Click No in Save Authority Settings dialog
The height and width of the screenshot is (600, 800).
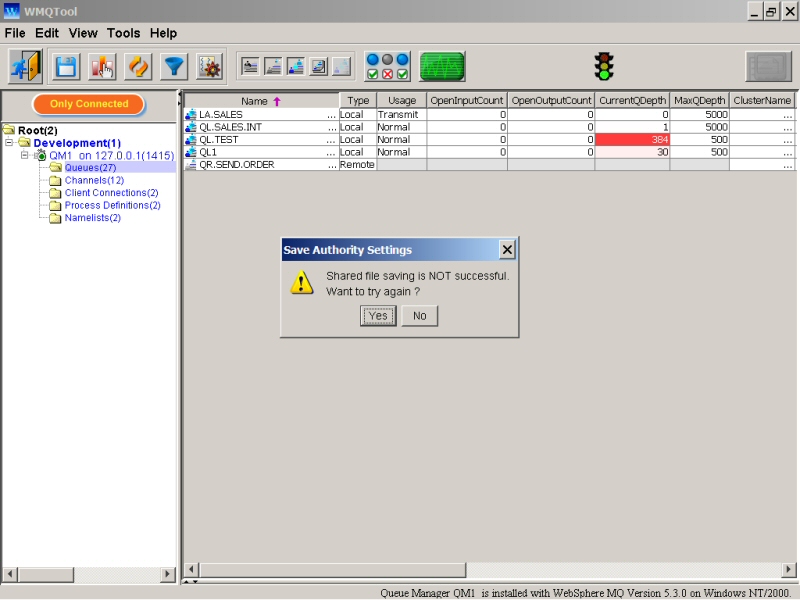click(x=419, y=316)
